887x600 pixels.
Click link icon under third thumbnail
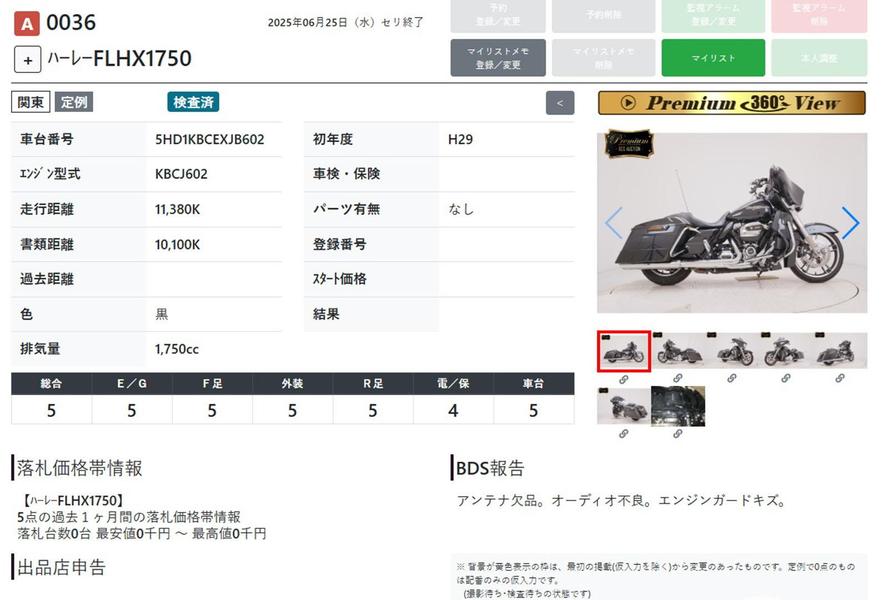click(732, 379)
